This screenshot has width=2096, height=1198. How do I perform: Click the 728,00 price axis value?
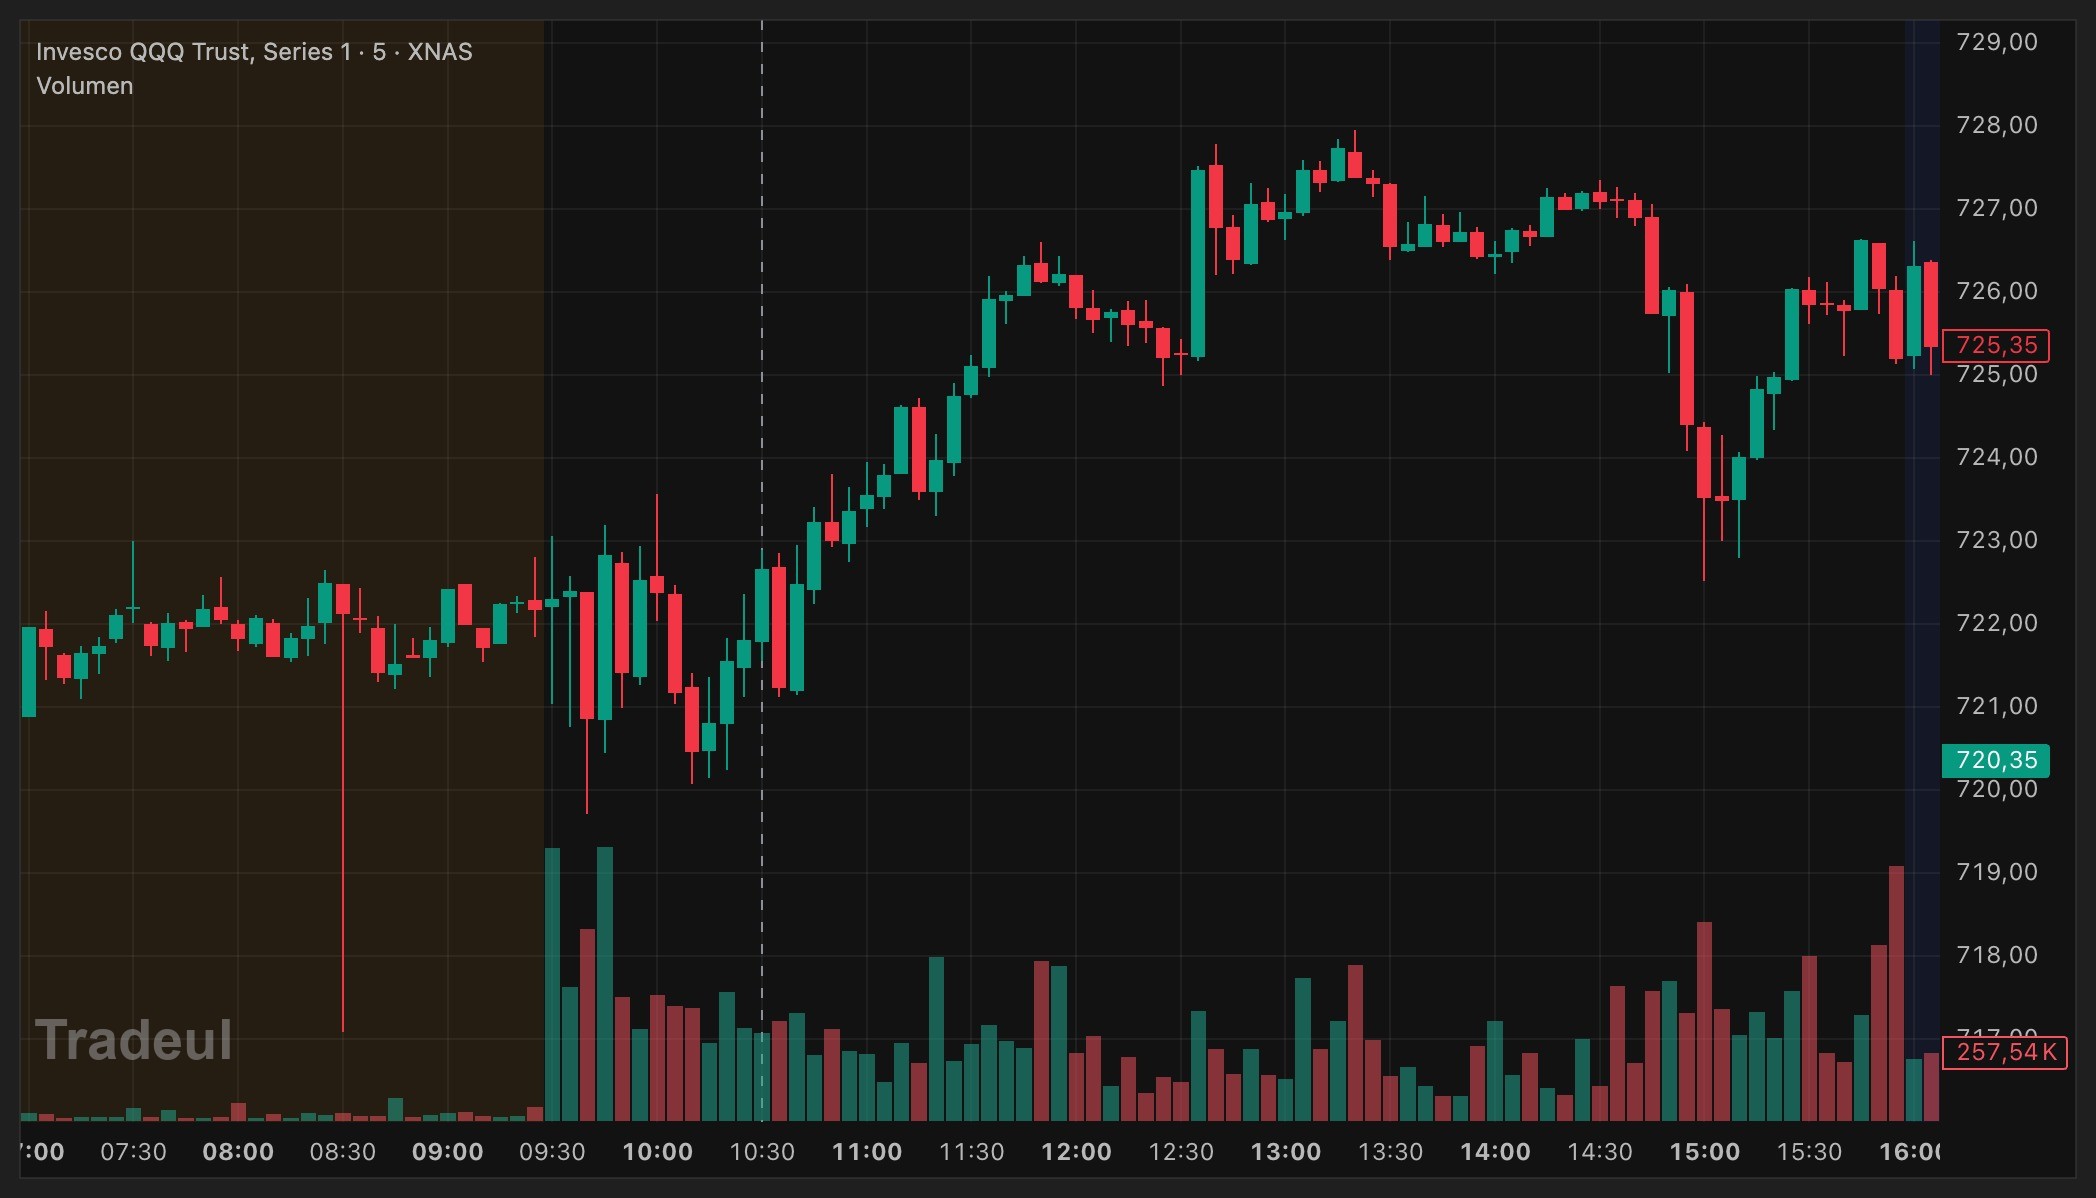[x=1996, y=125]
